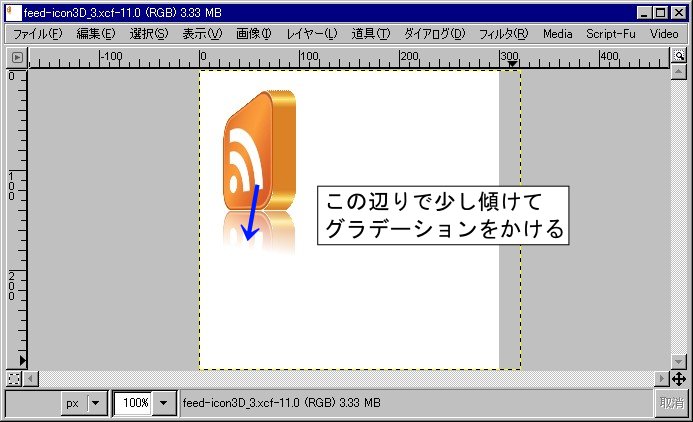Open the レイヤー(L) menu
This screenshot has height=422, width=693.
(x=312, y=34)
